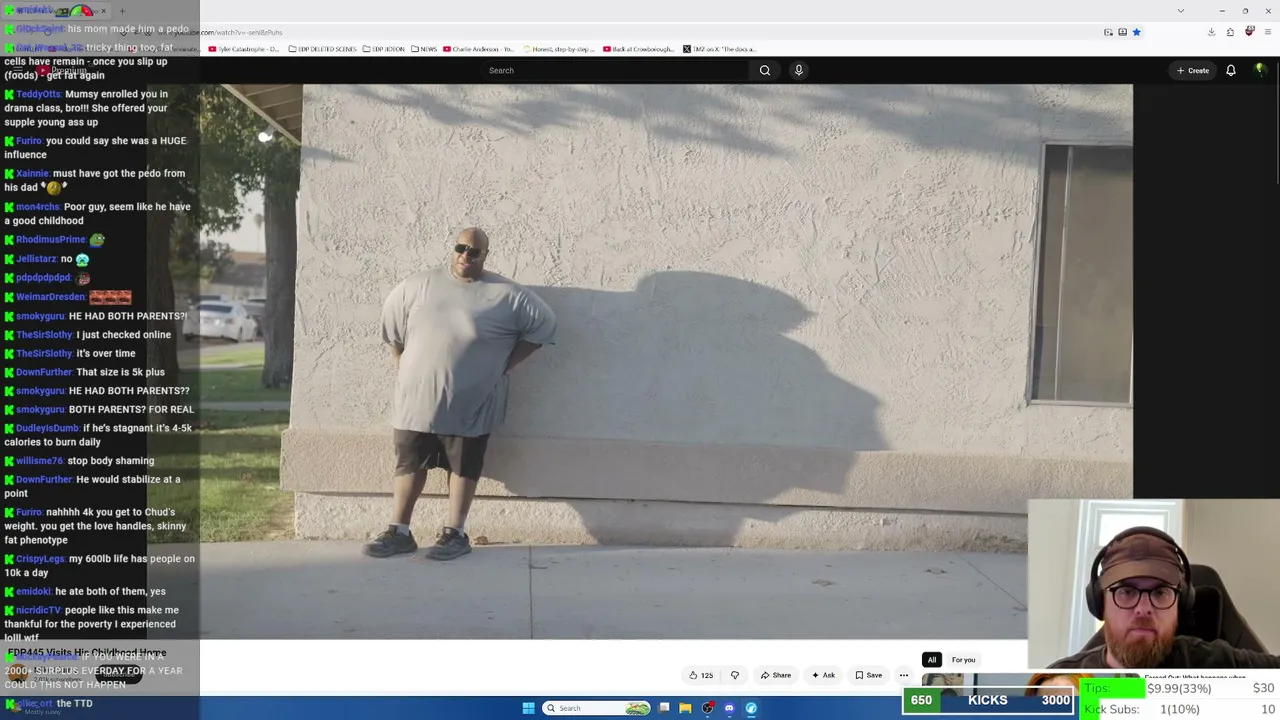Click the KICKS goal progress bar
The image size is (1280, 720).
(988, 700)
